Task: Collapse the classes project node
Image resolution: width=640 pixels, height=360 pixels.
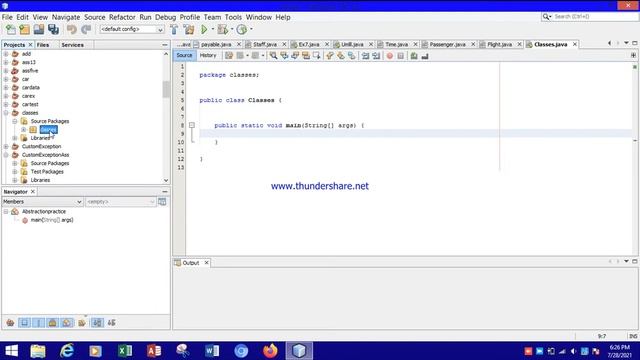Action: coord(6,113)
